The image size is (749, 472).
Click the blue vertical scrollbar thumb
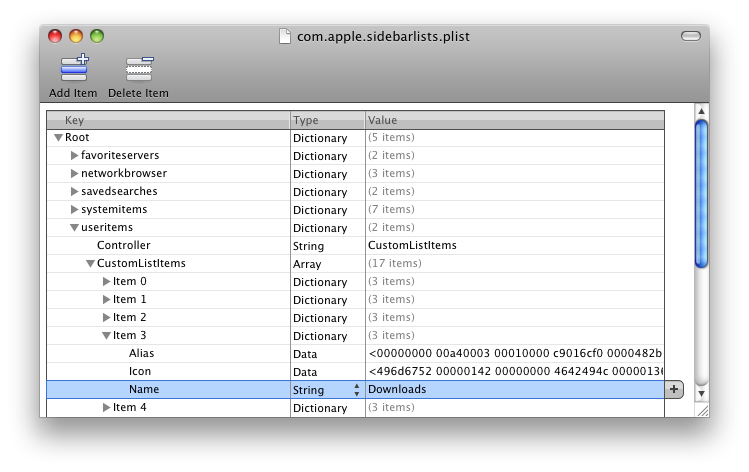(x=701, y=194)
